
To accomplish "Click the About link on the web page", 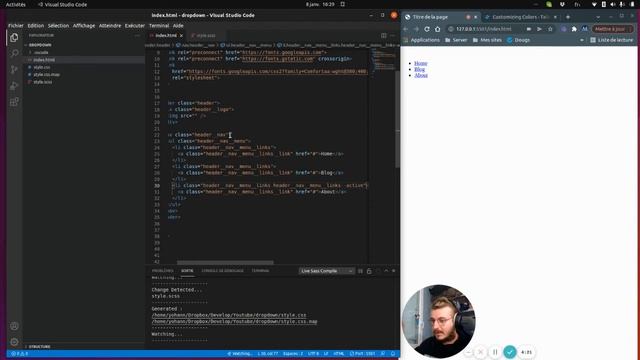I will 421,75.
